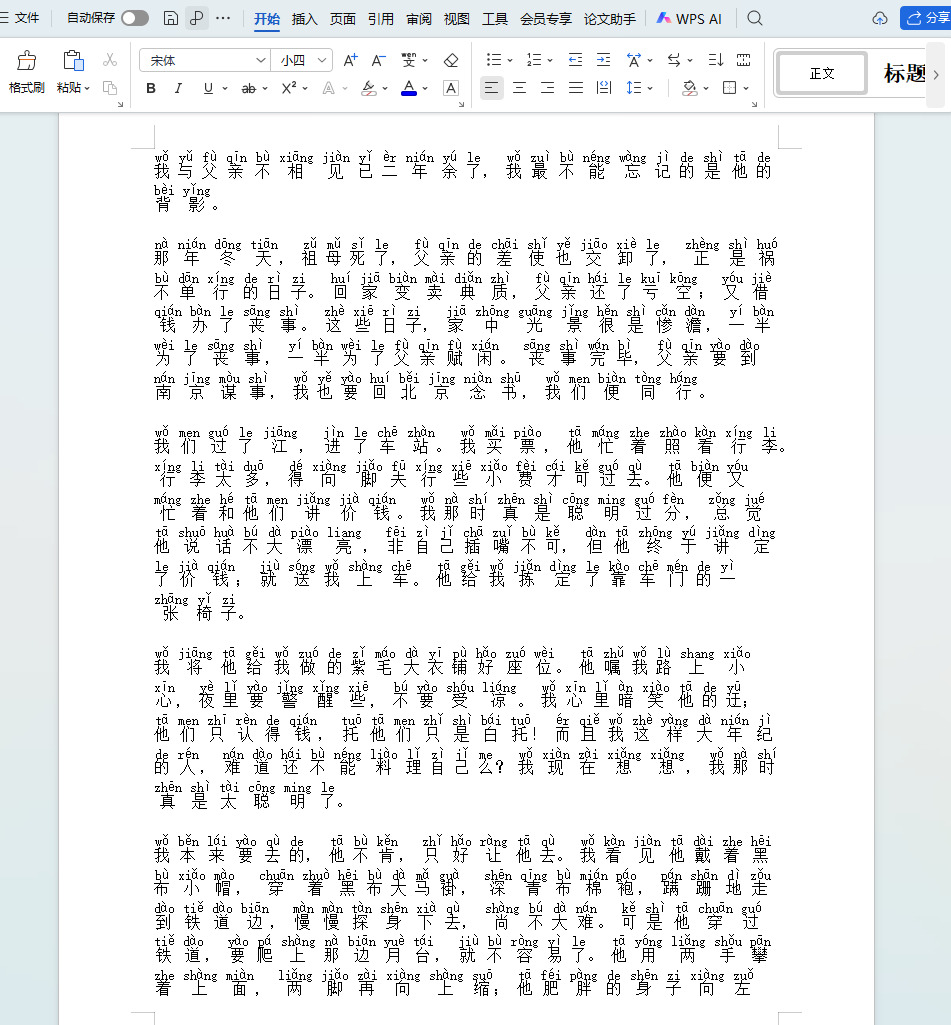This screenshot has width=951, height=1025.
Task: Open the 小四 font size dropdown
Action: point(303,60)
